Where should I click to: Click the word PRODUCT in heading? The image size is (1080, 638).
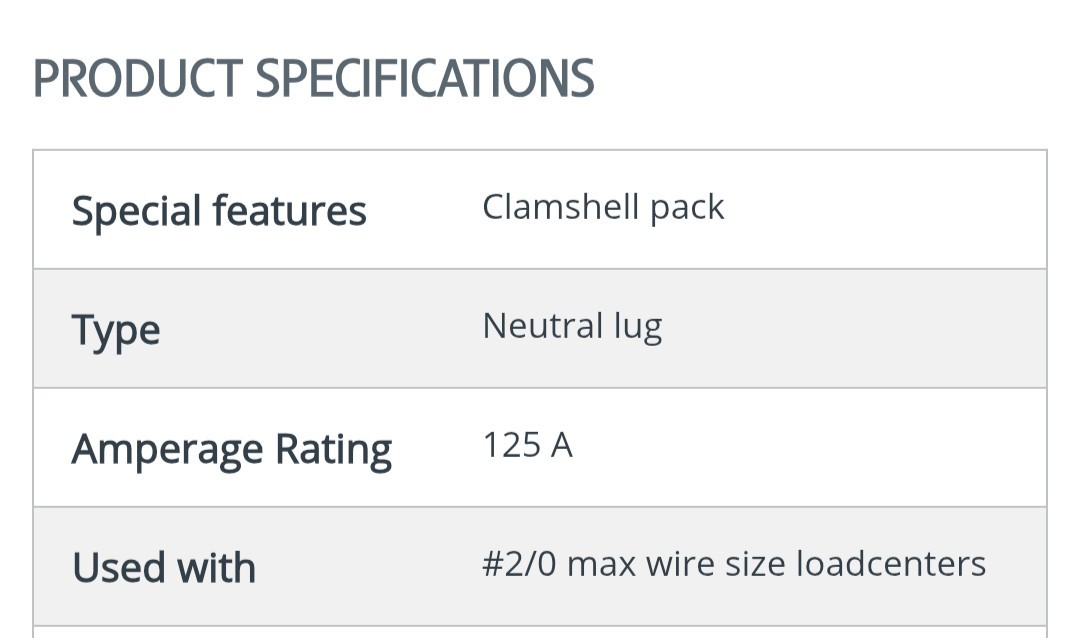coord(138,79)
